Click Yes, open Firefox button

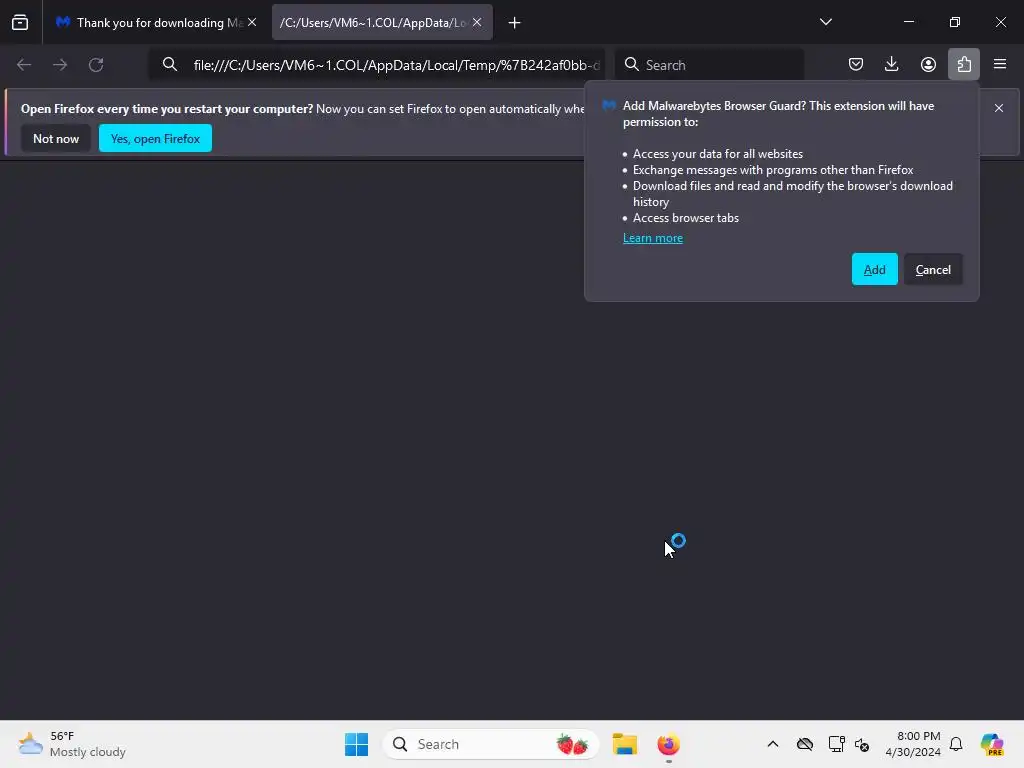(155, 138)
